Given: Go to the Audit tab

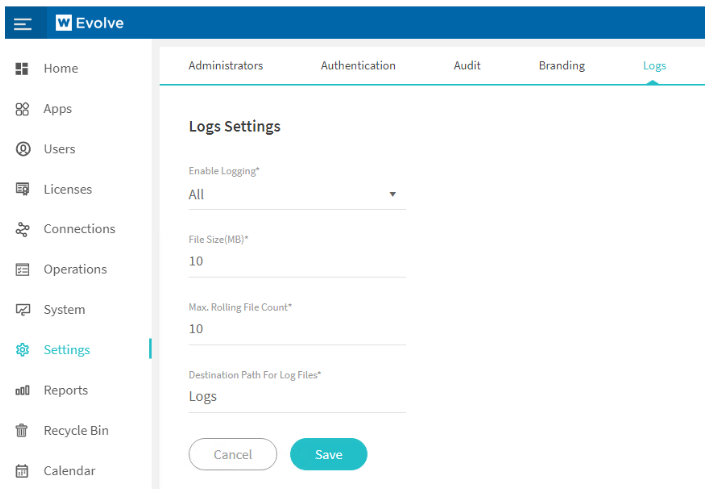Looking at the screenshot, I should pyautogui.click(x=467, y=66).
